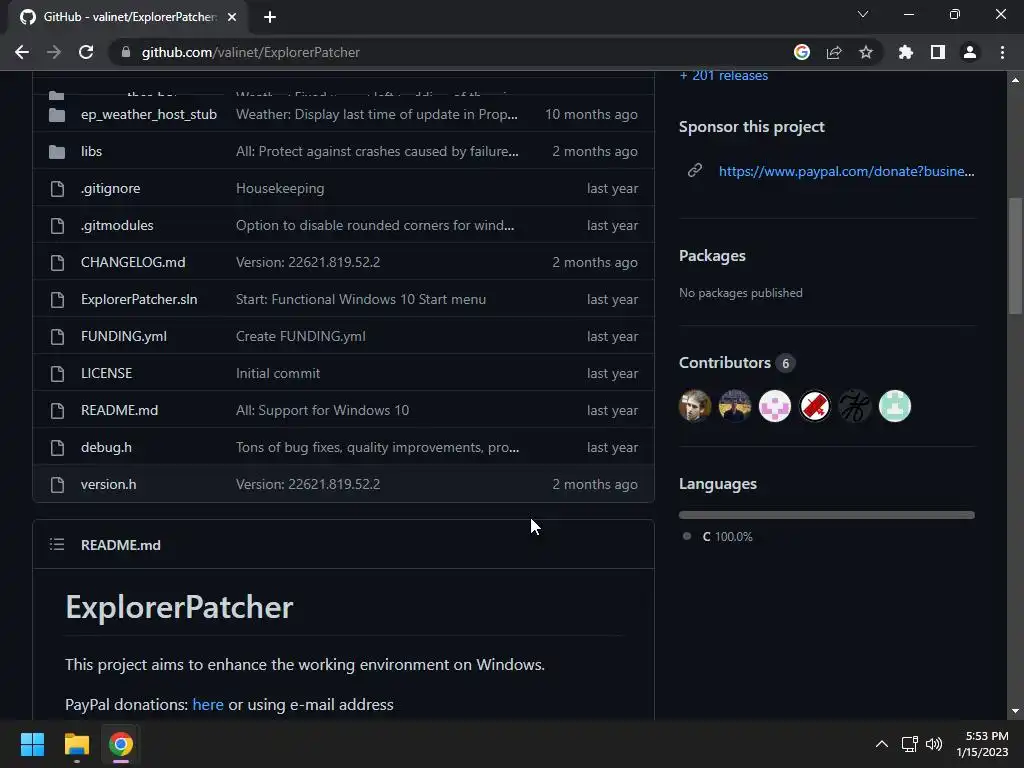Image resolution: width=1024 pixels, height=768 pixels.
Task: Open the 'Initial commit' message
Action: click(278, 374)
